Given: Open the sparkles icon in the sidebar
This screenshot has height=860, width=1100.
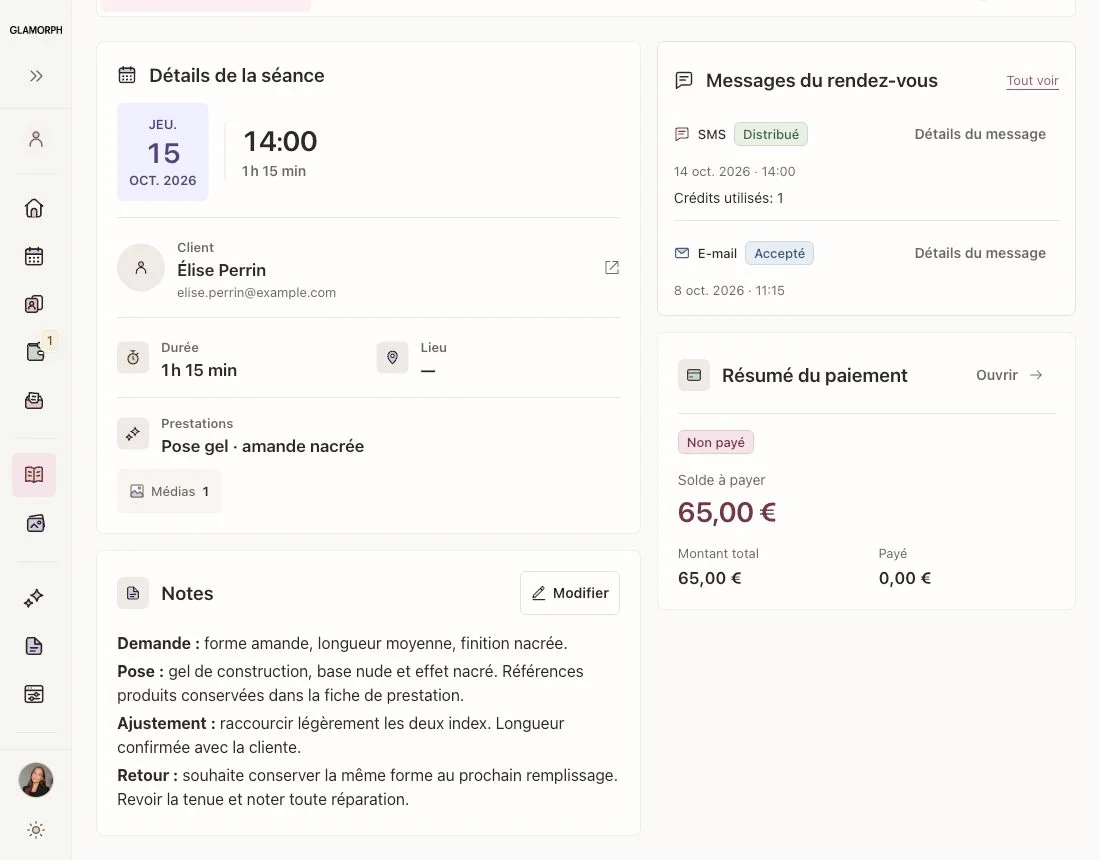Looking at the screenshot, I should (34, 598).
